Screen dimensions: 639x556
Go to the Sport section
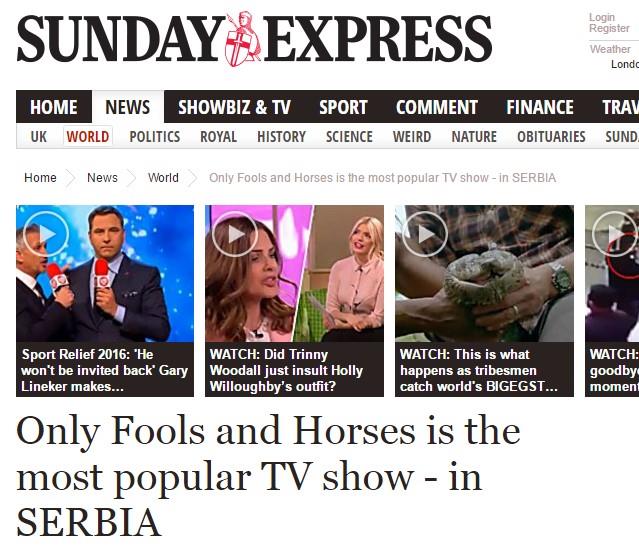coord(343,107)
